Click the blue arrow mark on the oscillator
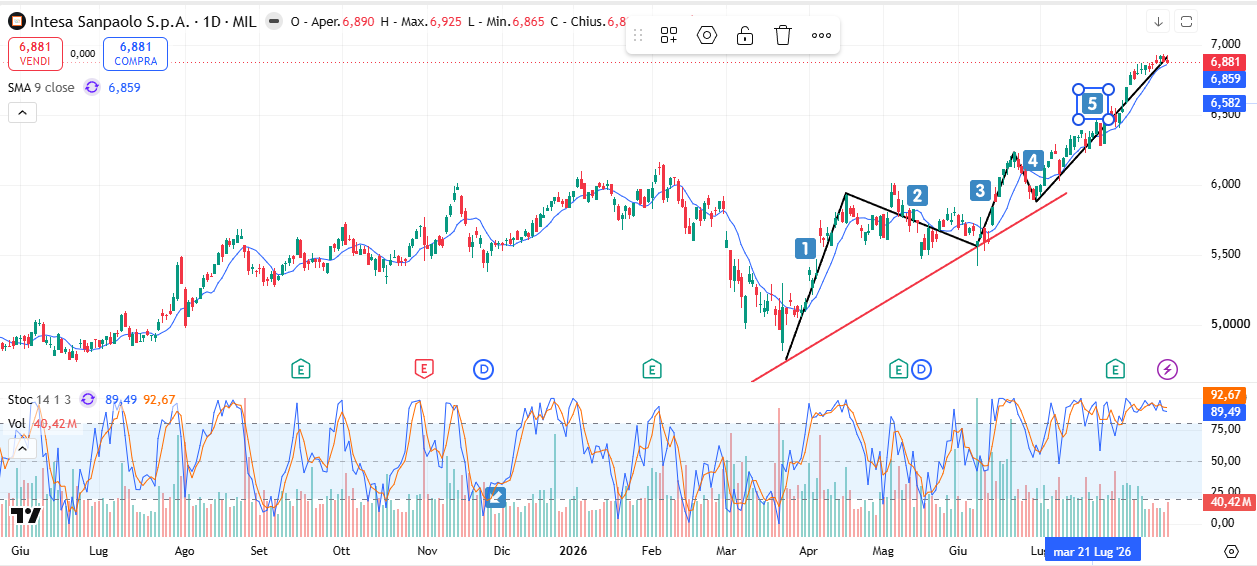 point(495,495)
